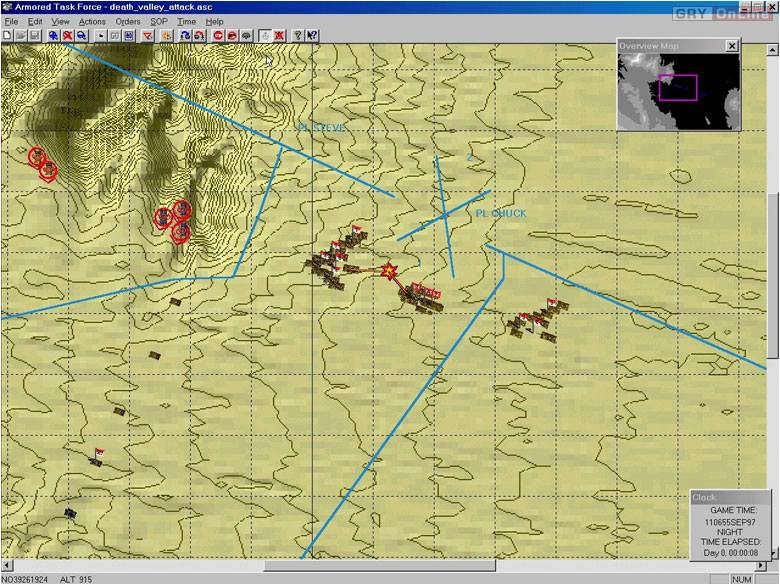Close the Overview Map panel
The height and width of the screenshot is (585, 780).
[731, 46]
